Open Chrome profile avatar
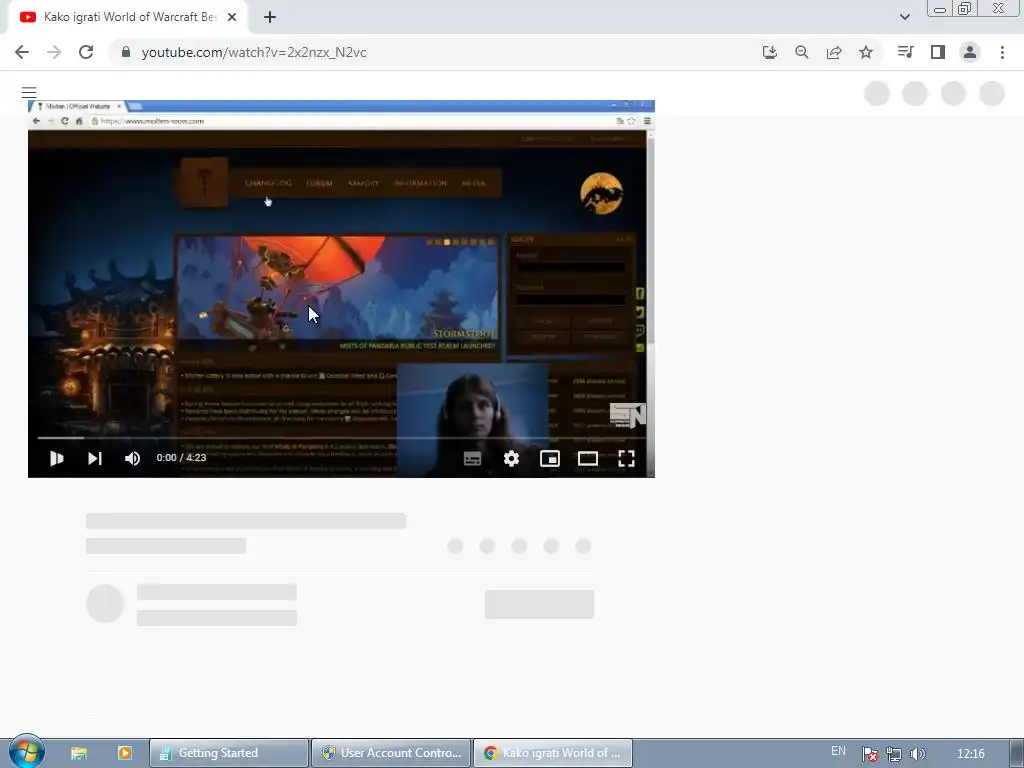Screen dimensions: 1024x768 coord(970,52)
